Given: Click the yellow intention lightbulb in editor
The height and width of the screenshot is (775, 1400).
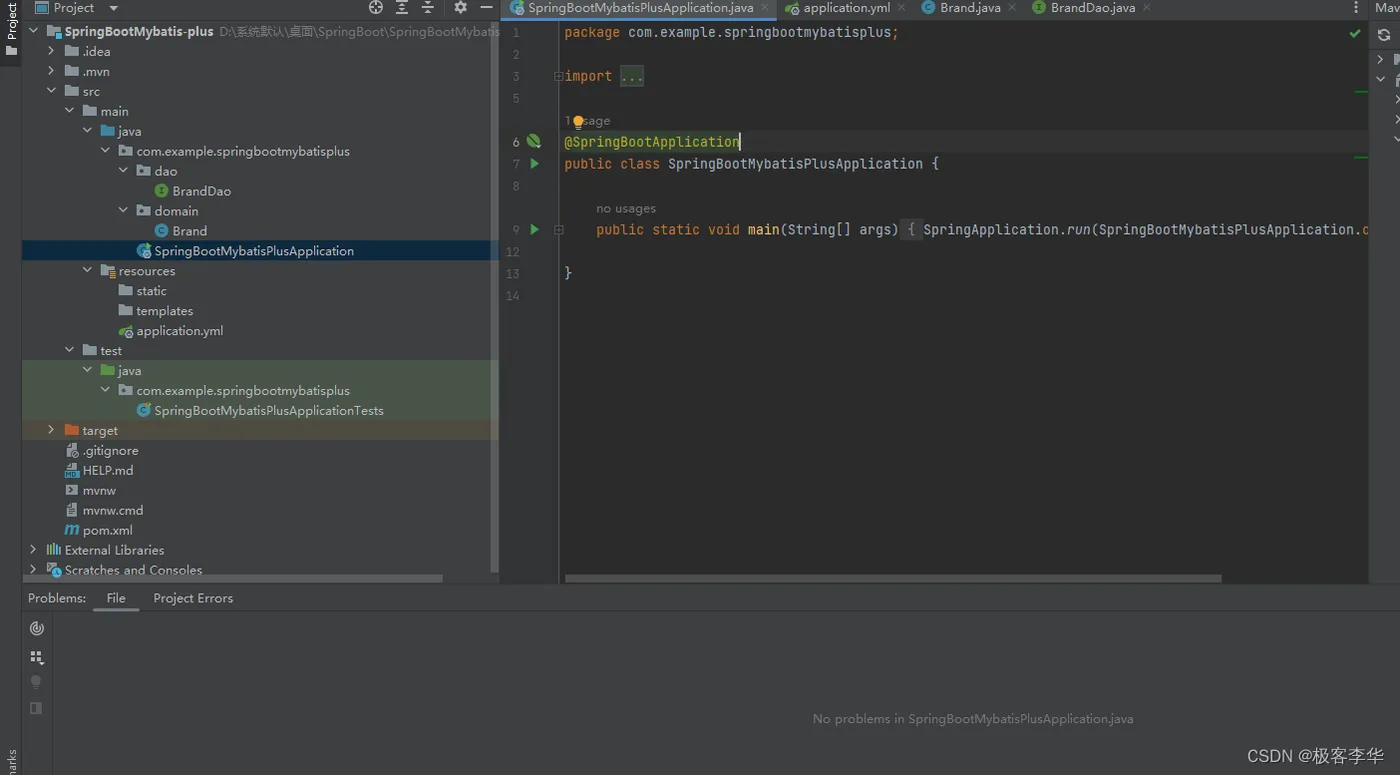Looking at the screenshot, I should (578, 122).
